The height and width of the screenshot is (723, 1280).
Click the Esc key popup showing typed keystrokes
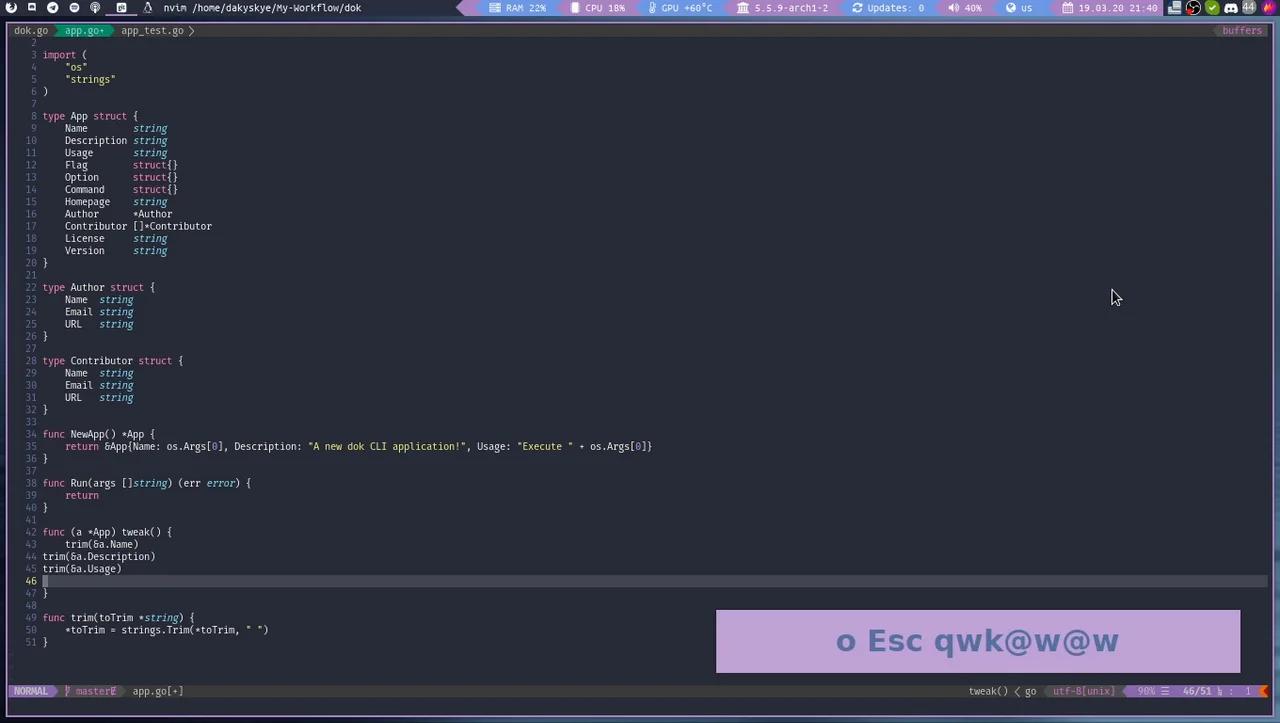pos(898,641)
